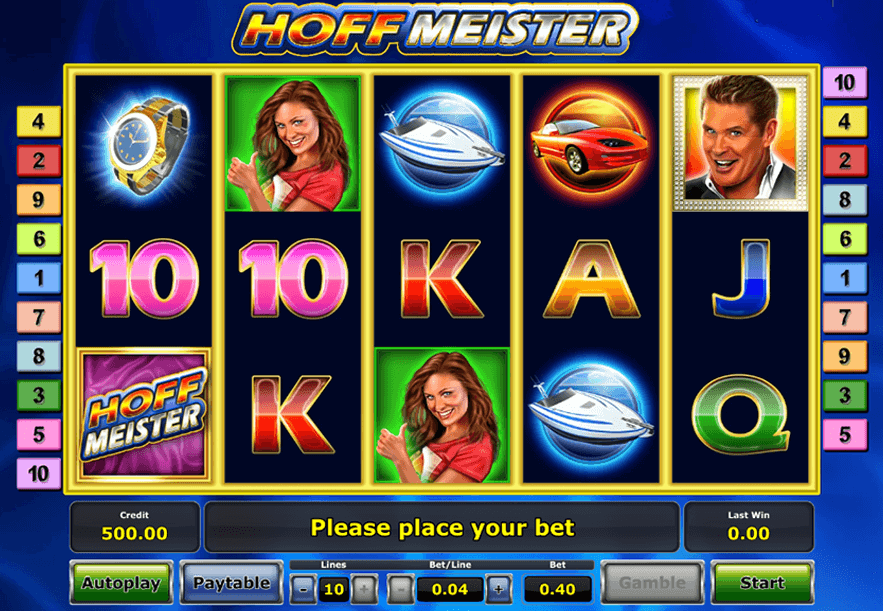Enable Autoplay mode
The height and width of the screenshot is (611, 883).
121,582
